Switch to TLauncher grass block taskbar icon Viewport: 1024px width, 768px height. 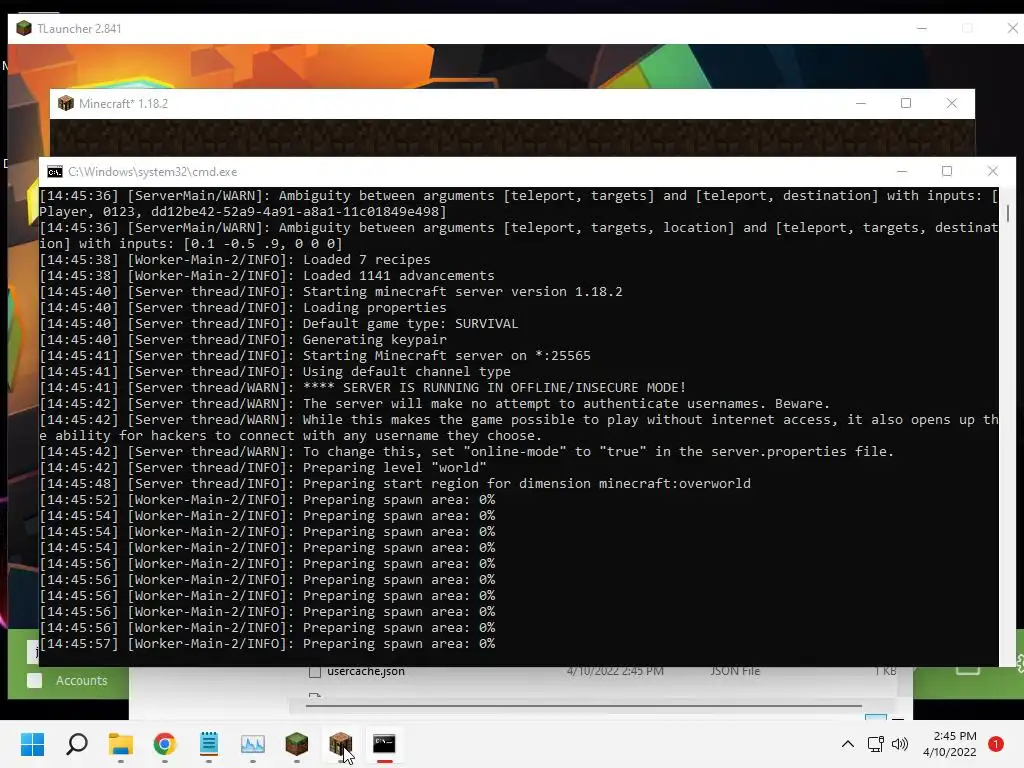point(296,744)
